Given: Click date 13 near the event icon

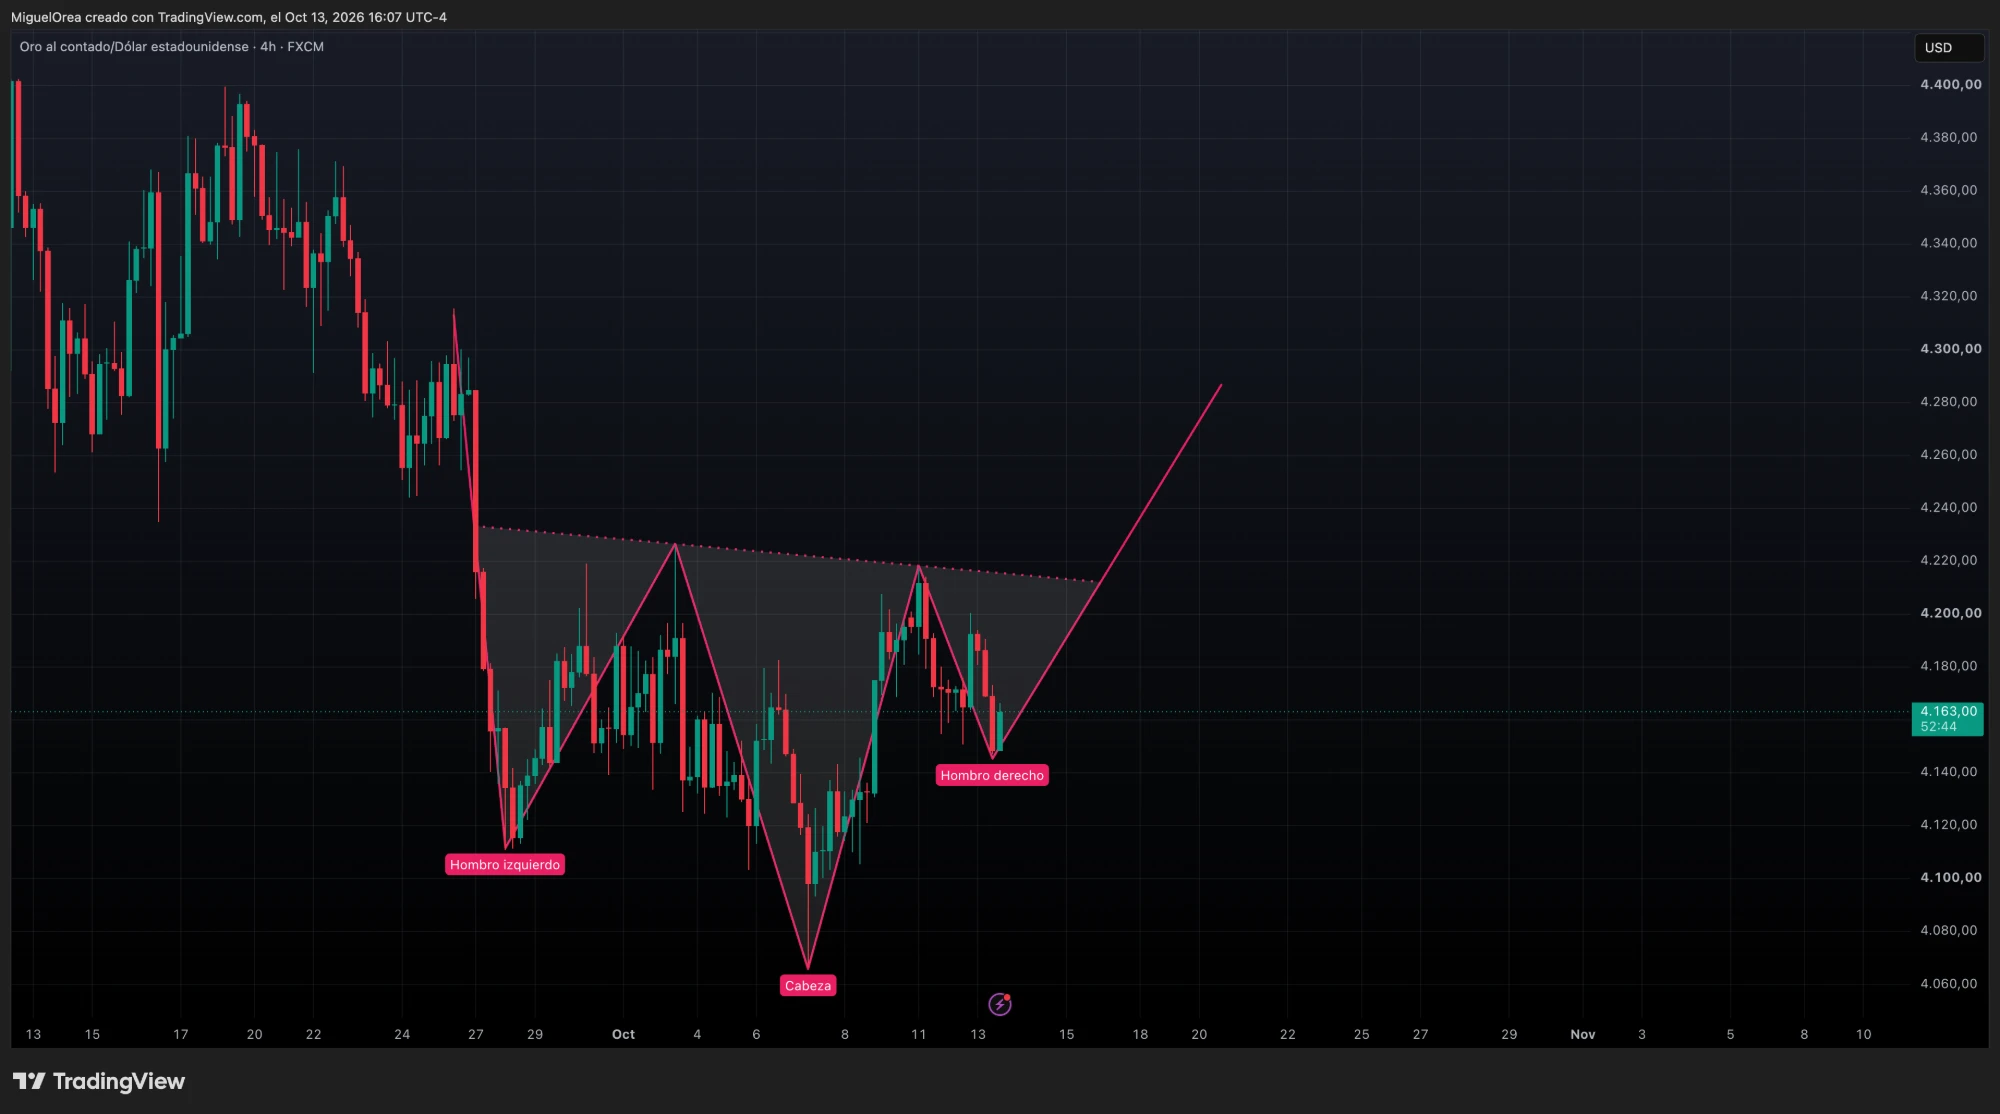Looking at the screenshot, I should 978,1034.
